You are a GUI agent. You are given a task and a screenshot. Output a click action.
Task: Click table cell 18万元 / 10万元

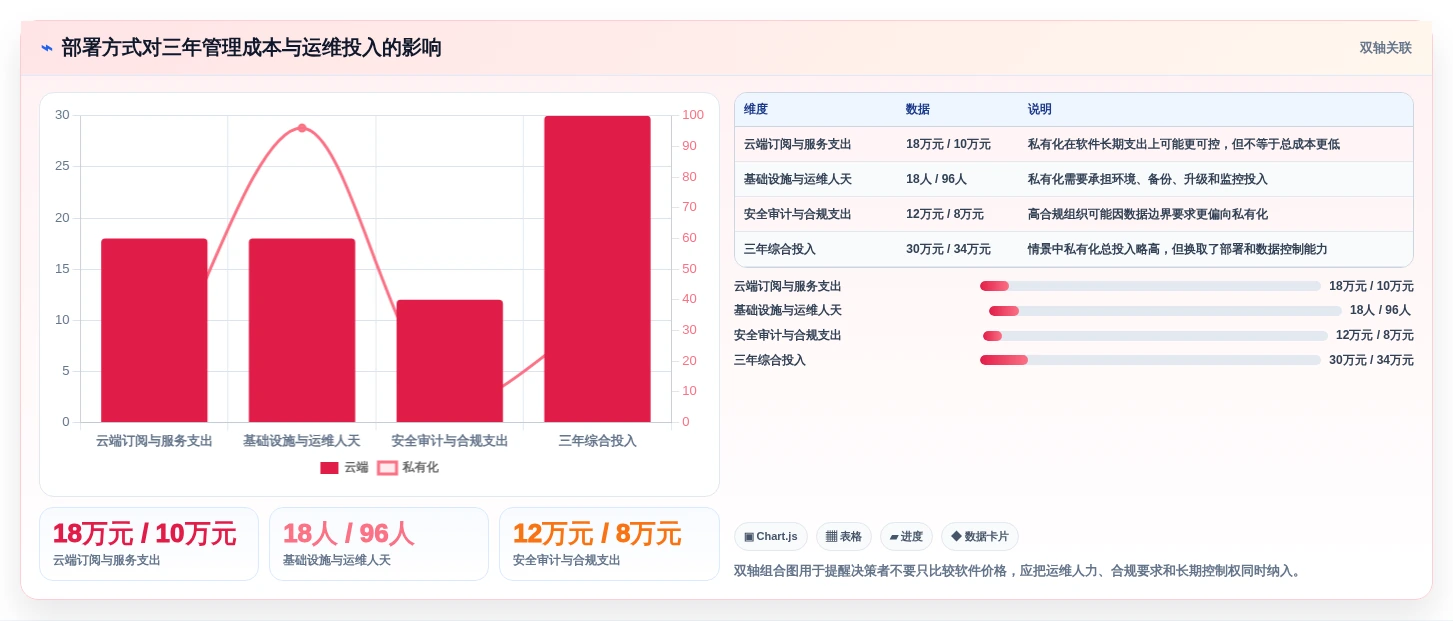point(948,145)
